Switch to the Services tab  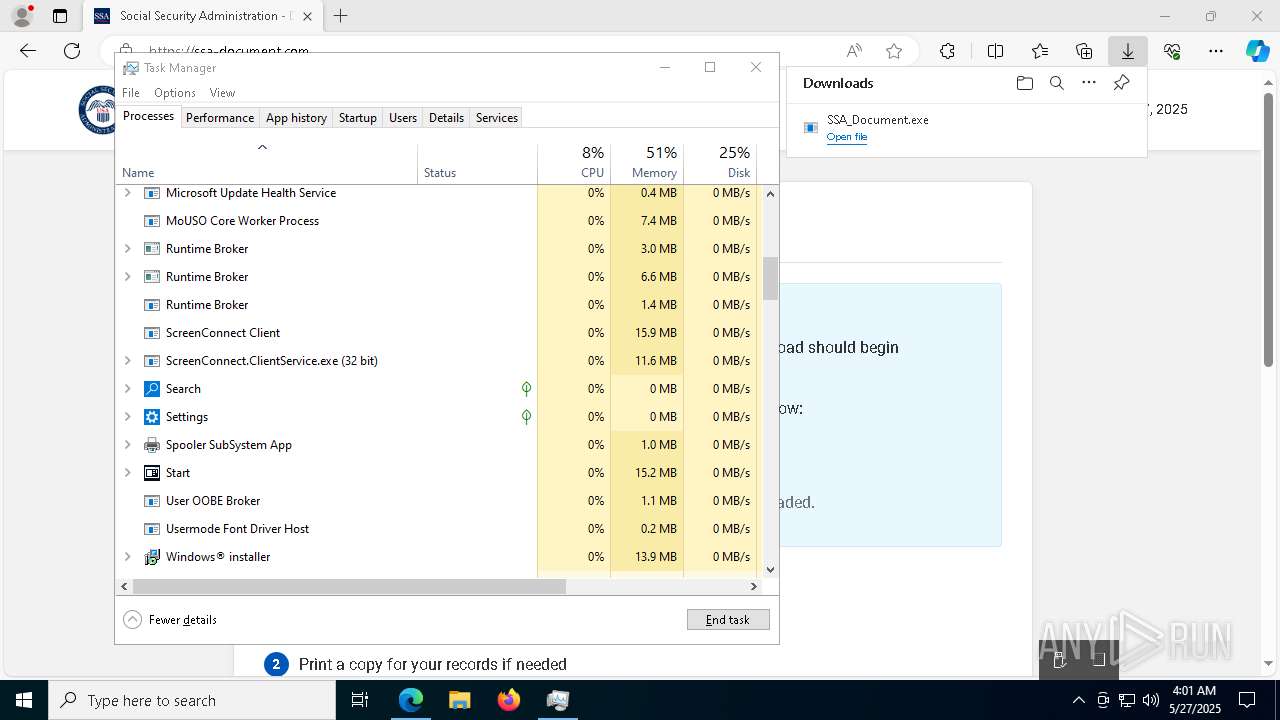497,118
